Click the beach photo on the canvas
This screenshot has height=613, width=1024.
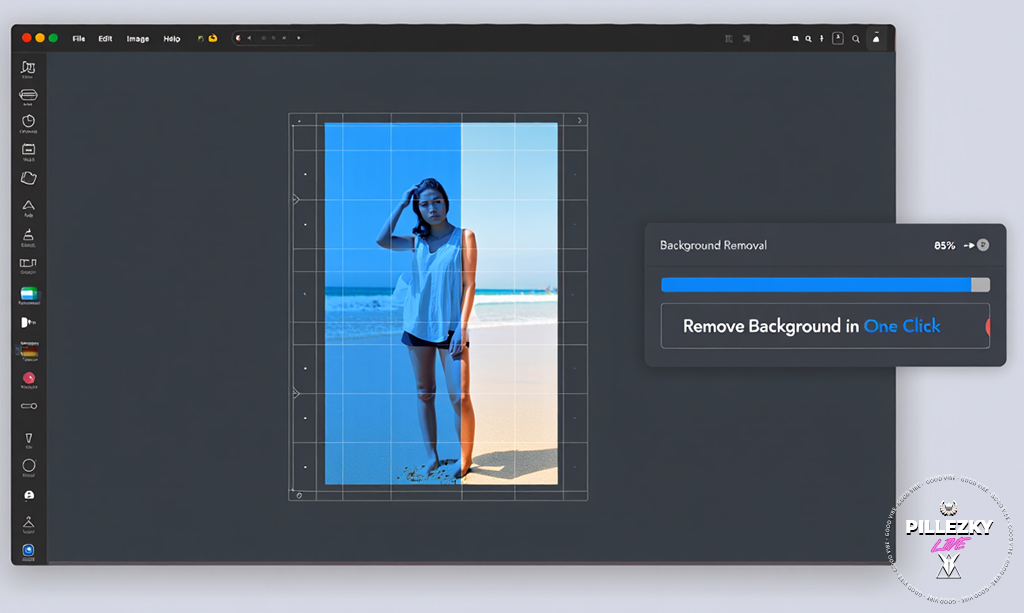(441, 303)
